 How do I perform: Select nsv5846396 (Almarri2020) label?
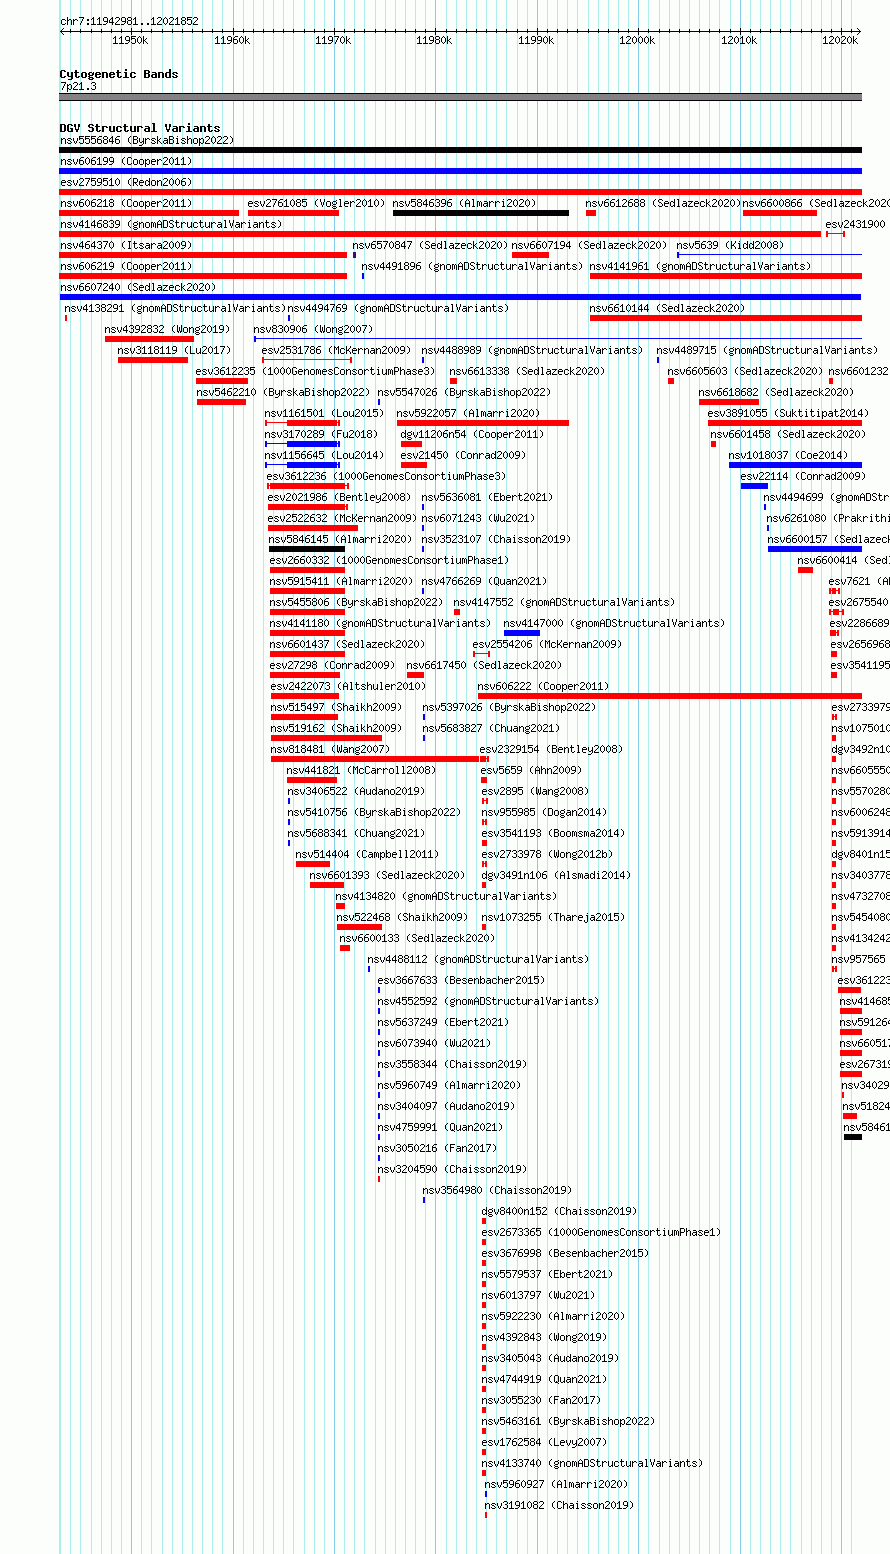click(x=464, y=204)
